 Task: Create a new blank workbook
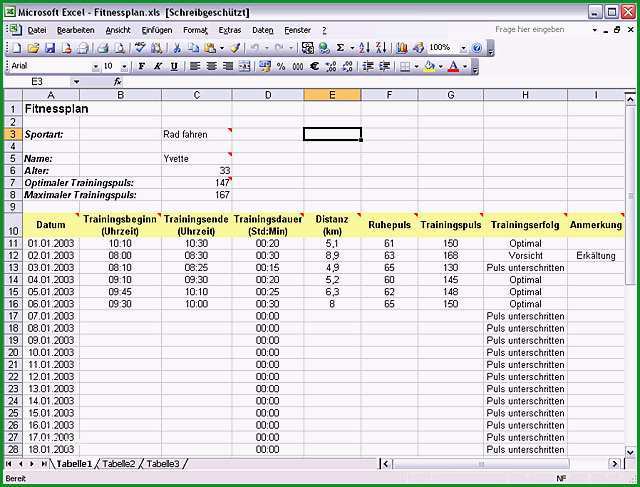[x=16, y=48]
